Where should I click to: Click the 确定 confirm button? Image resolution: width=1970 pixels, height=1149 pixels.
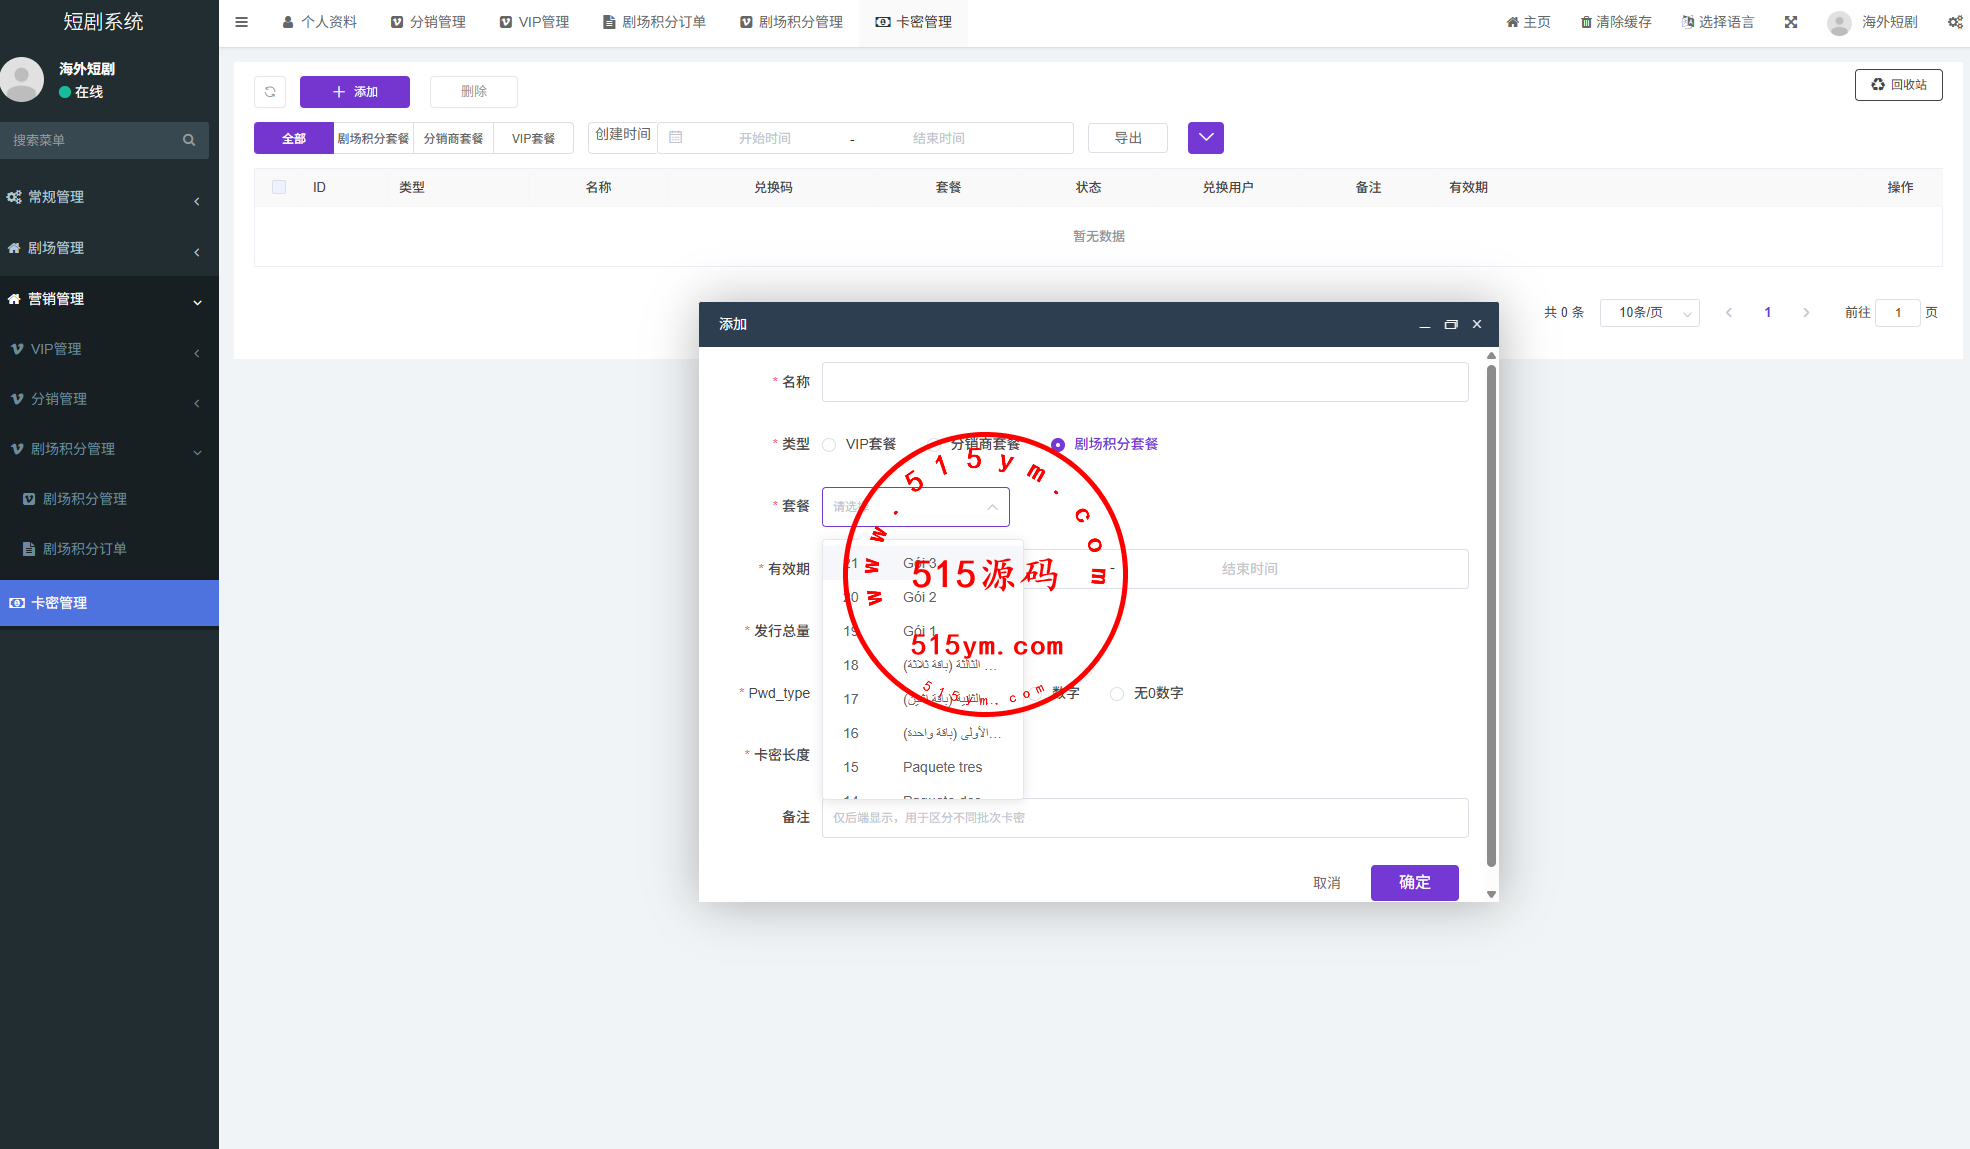coord(1414,882)
